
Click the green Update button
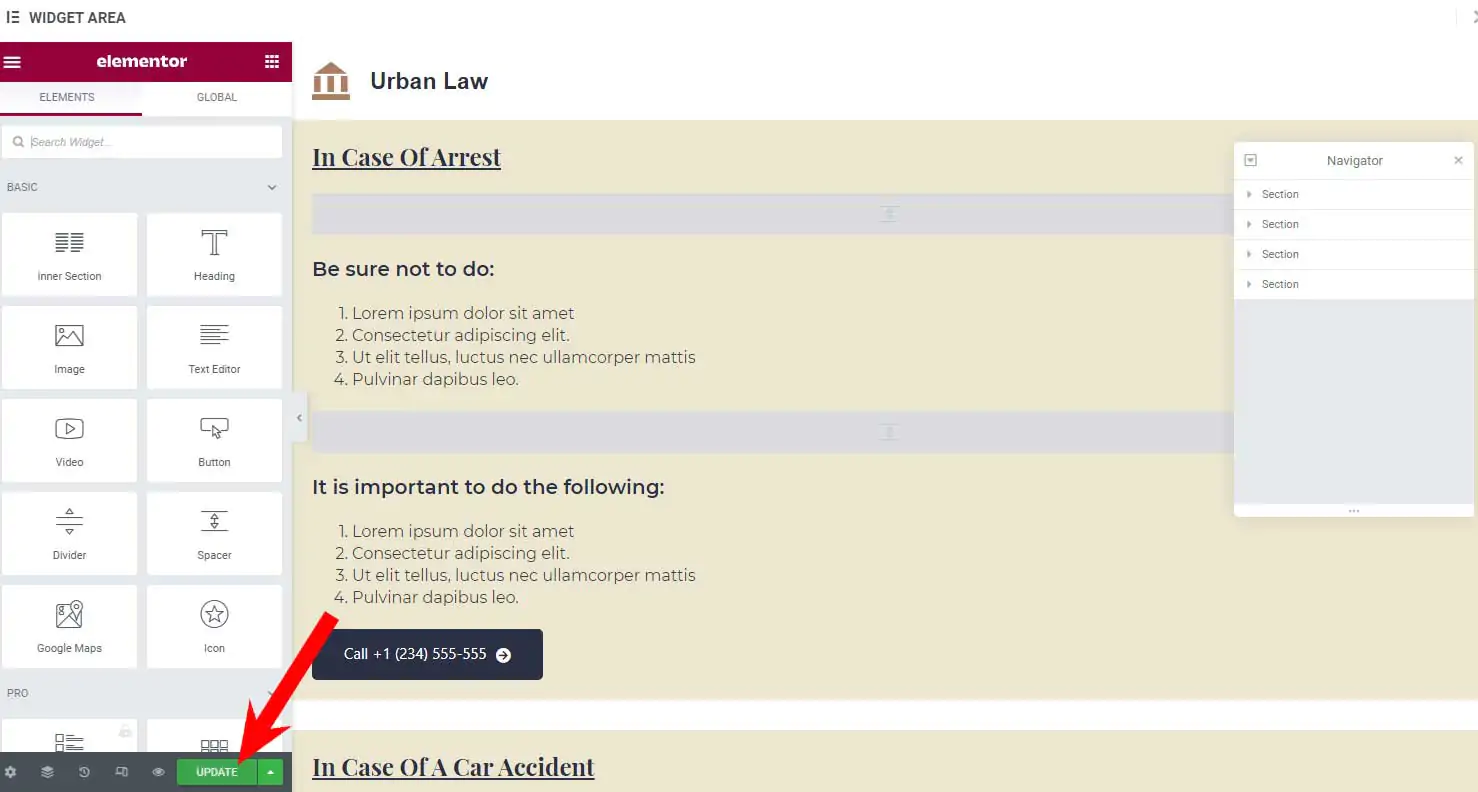(216, 772)
